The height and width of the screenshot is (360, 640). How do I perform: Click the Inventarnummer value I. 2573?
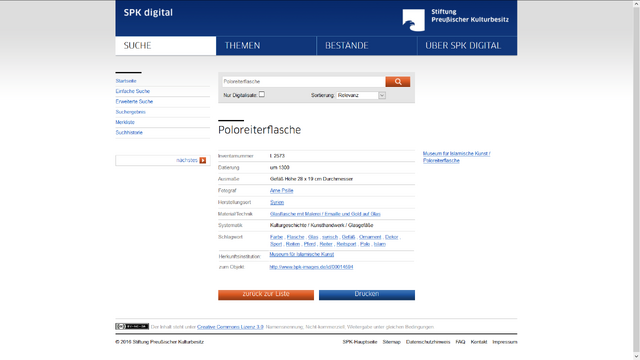tap(277, 156)
